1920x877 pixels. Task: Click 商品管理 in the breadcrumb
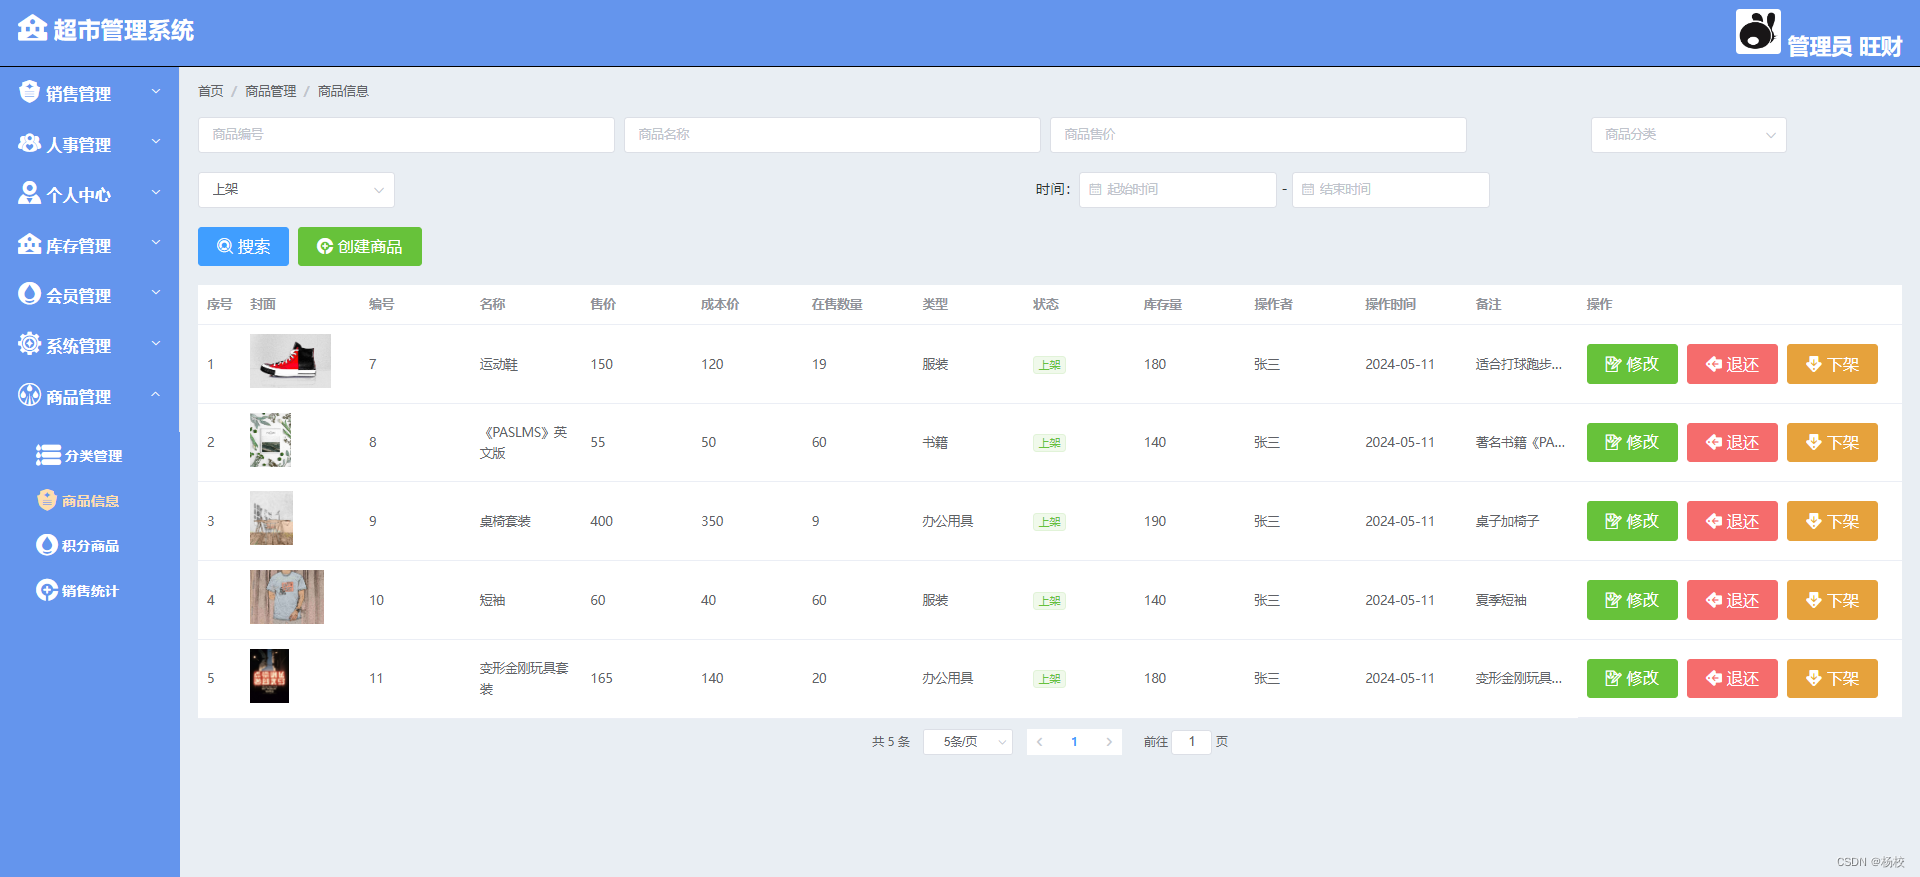pos(271,91)
